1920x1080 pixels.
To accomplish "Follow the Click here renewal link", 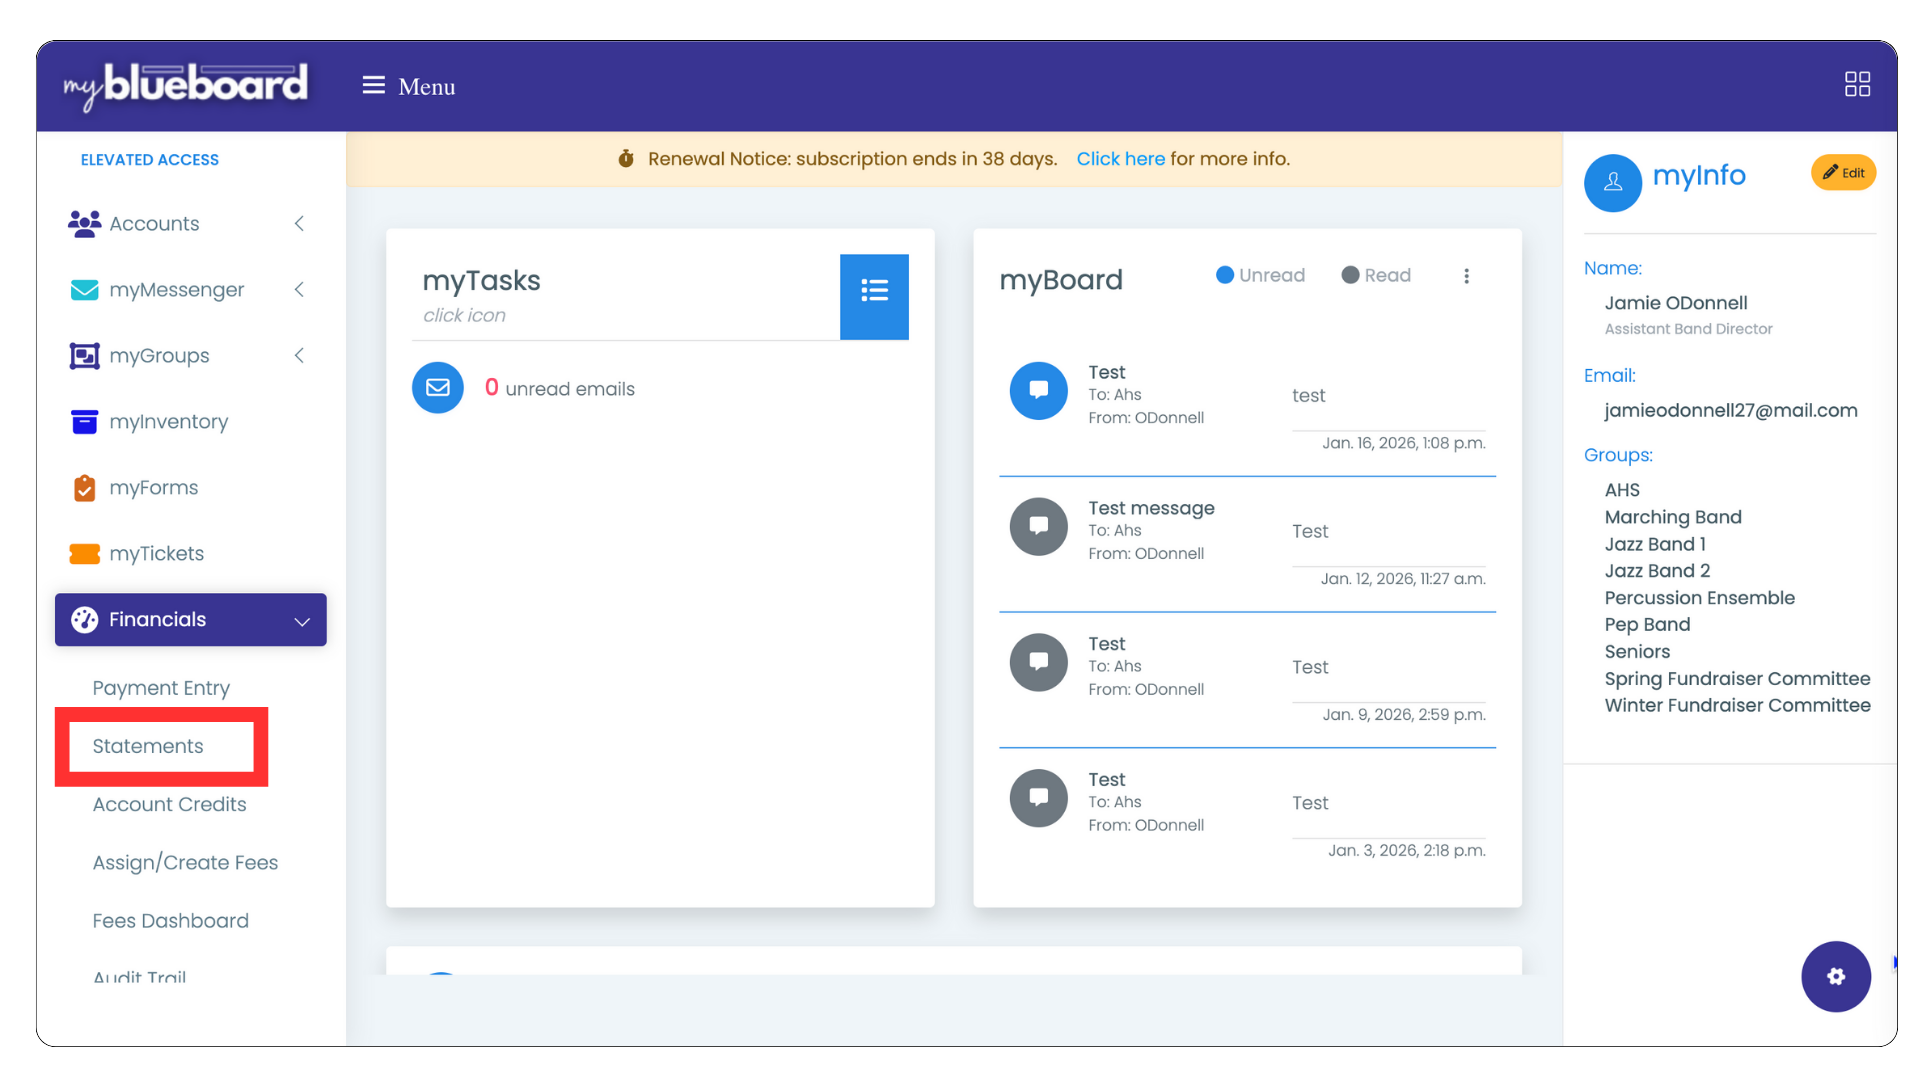I will coord(1120,159).
